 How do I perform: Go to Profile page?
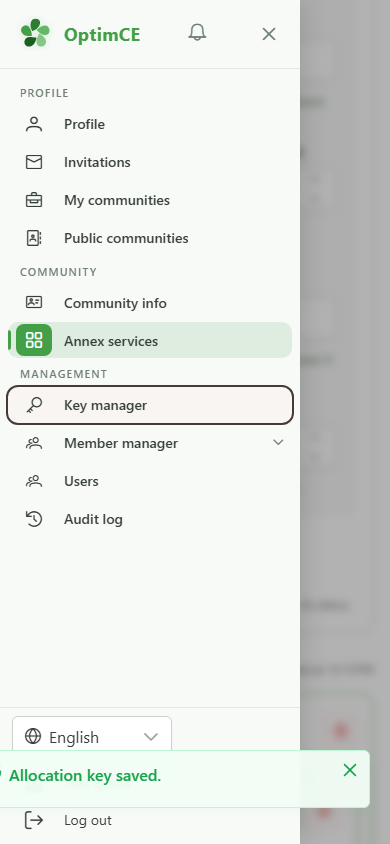(x=150, y=124)
